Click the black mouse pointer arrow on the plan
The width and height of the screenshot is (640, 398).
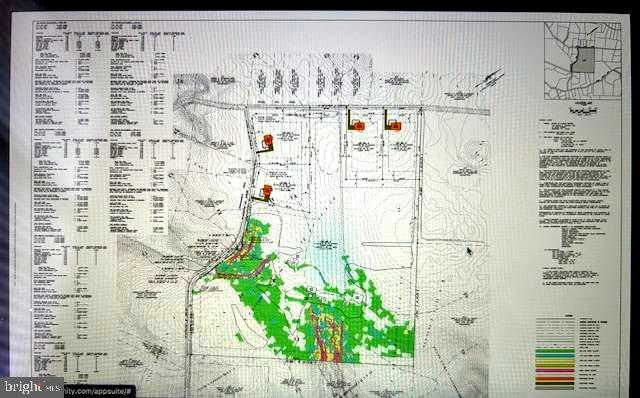(469, 251)
